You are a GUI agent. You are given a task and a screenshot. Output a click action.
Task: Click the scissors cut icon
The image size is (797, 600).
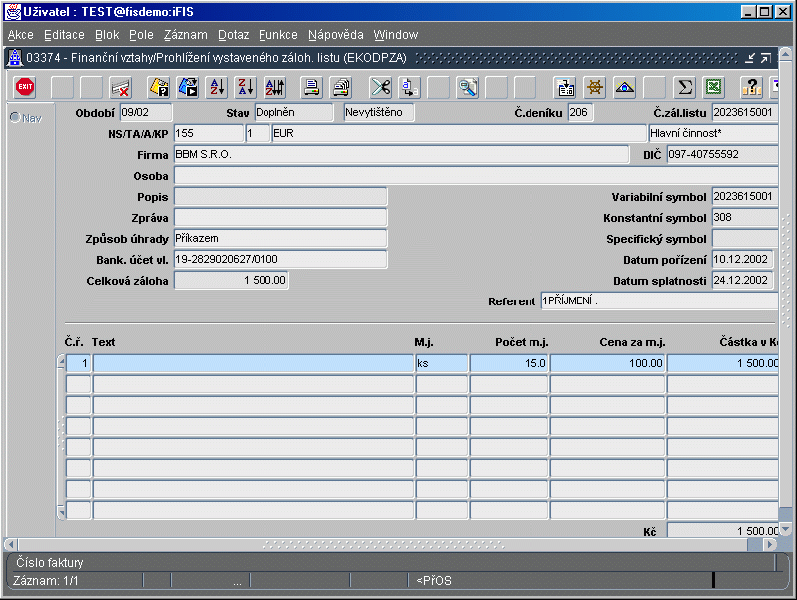click(380, 87)
